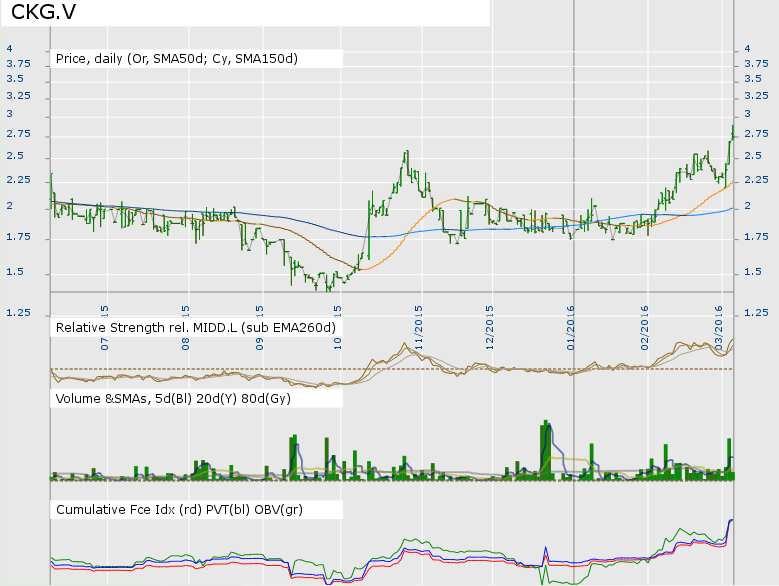Select the tallest volume bar near 01/2016
This screenshot has width=779, height=586.
coord(544,450)
